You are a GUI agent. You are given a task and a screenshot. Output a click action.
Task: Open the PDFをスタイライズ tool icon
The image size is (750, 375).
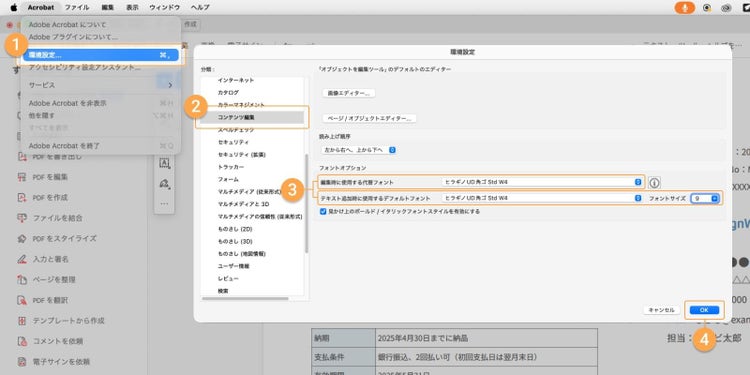[21, 239]
